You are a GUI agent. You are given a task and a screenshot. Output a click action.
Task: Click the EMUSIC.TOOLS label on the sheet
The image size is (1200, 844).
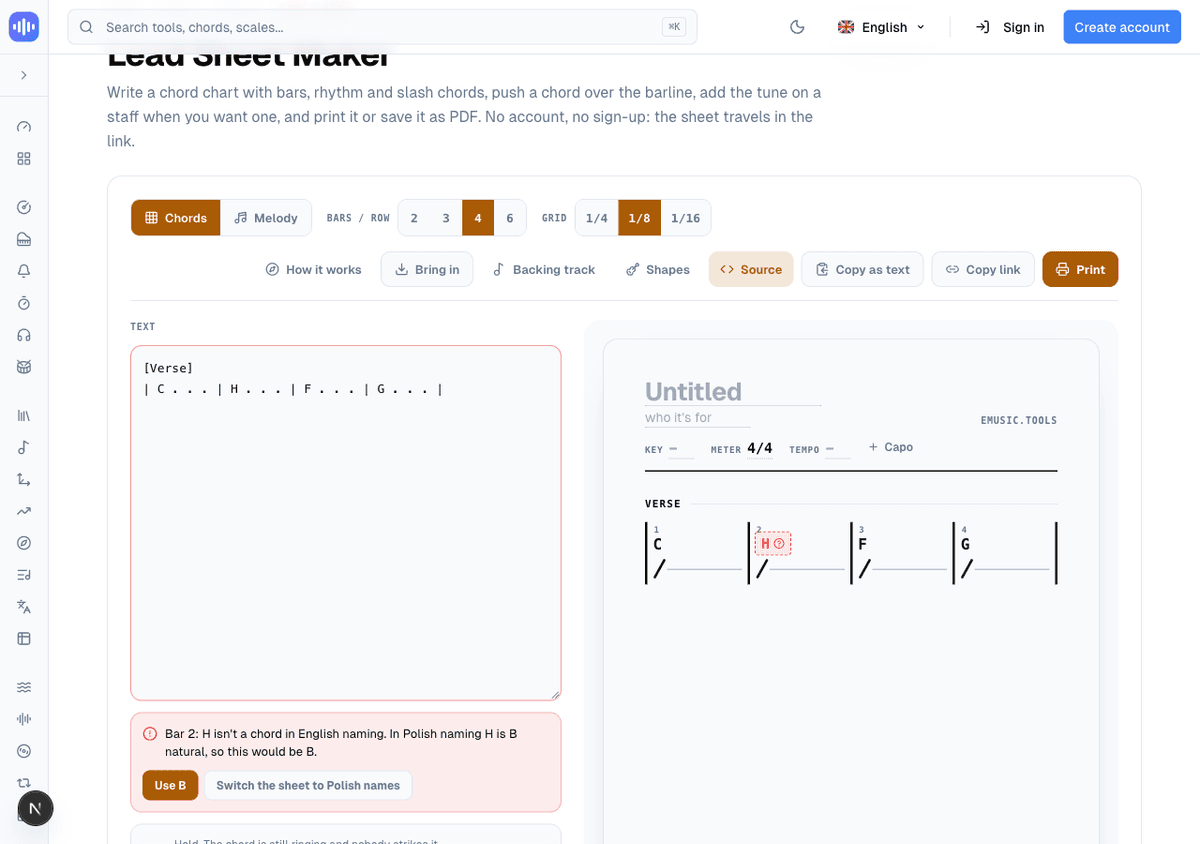(1019, 420)
